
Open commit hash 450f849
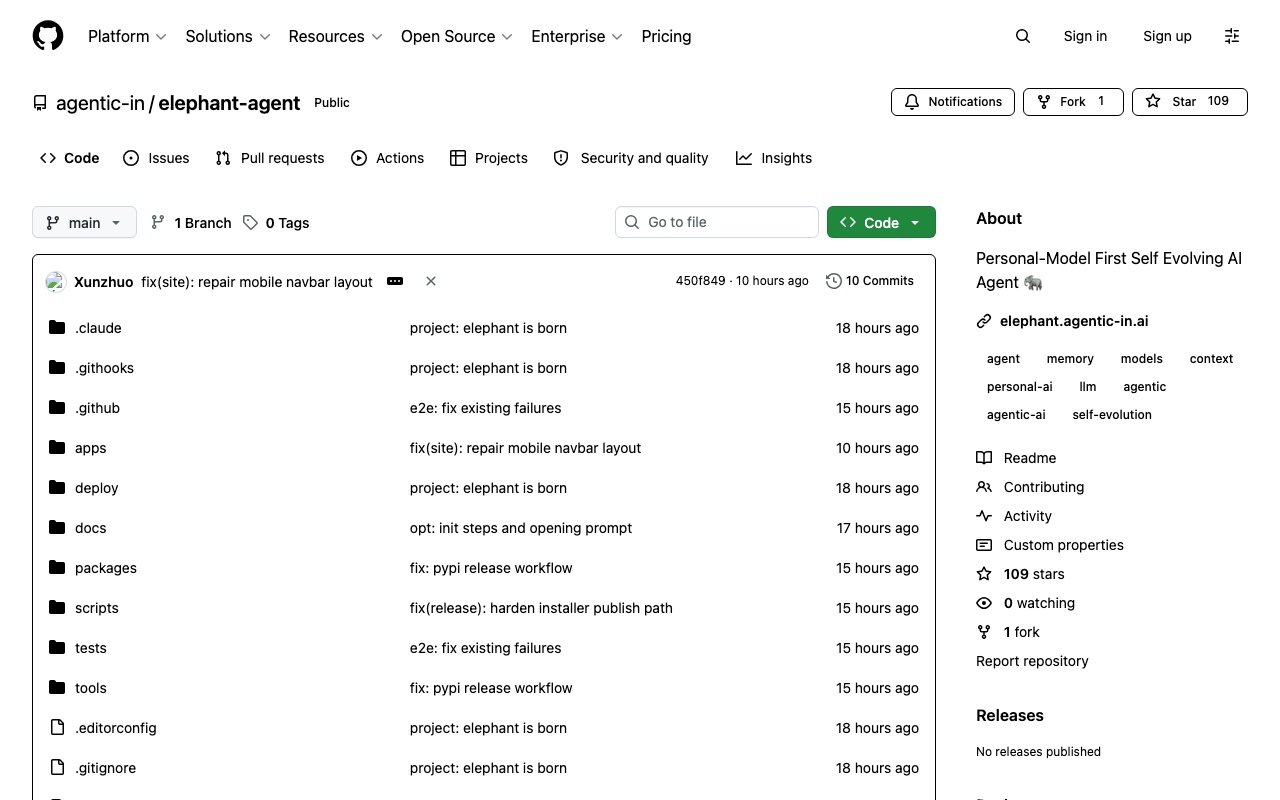point(700,281)
